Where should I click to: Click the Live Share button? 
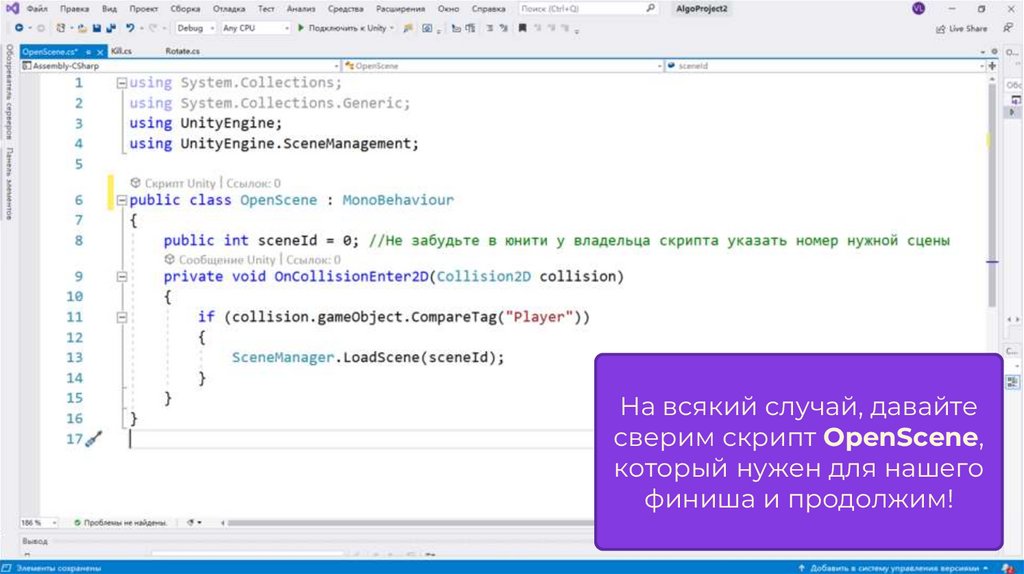pyautogui.click(x=962, y=29)
